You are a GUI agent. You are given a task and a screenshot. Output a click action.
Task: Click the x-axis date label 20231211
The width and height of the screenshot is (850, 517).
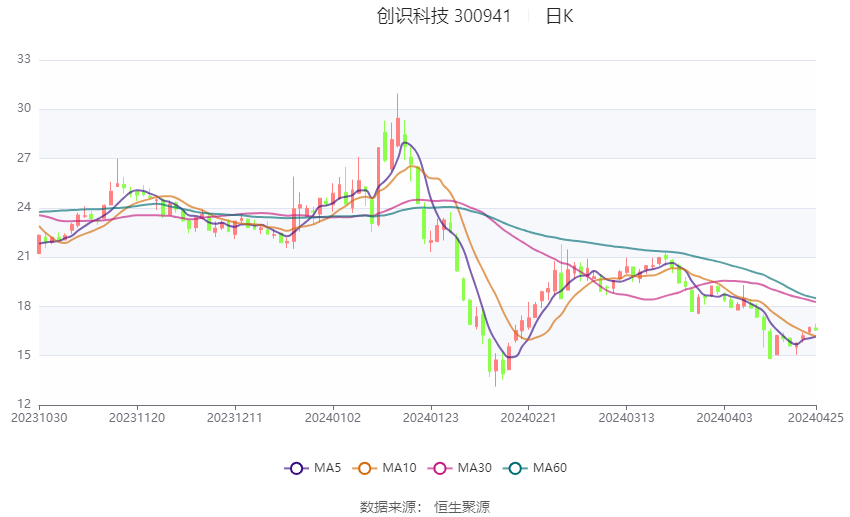[x=235, y=418]
